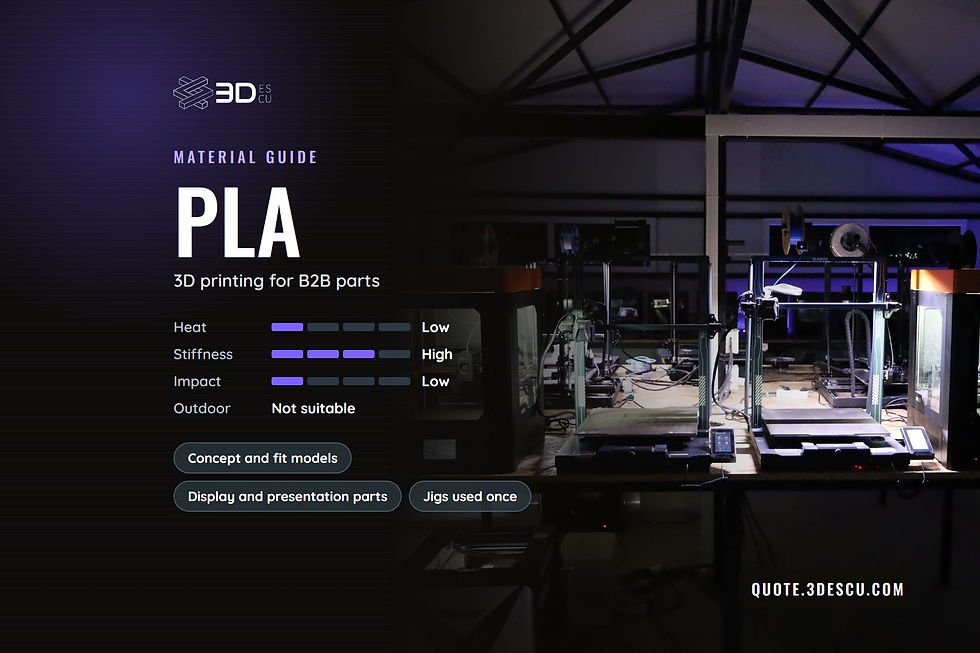Select the 'Concept and fit models' pill
This screenshot has width=980, height=653.
click(x=262, y=458)
